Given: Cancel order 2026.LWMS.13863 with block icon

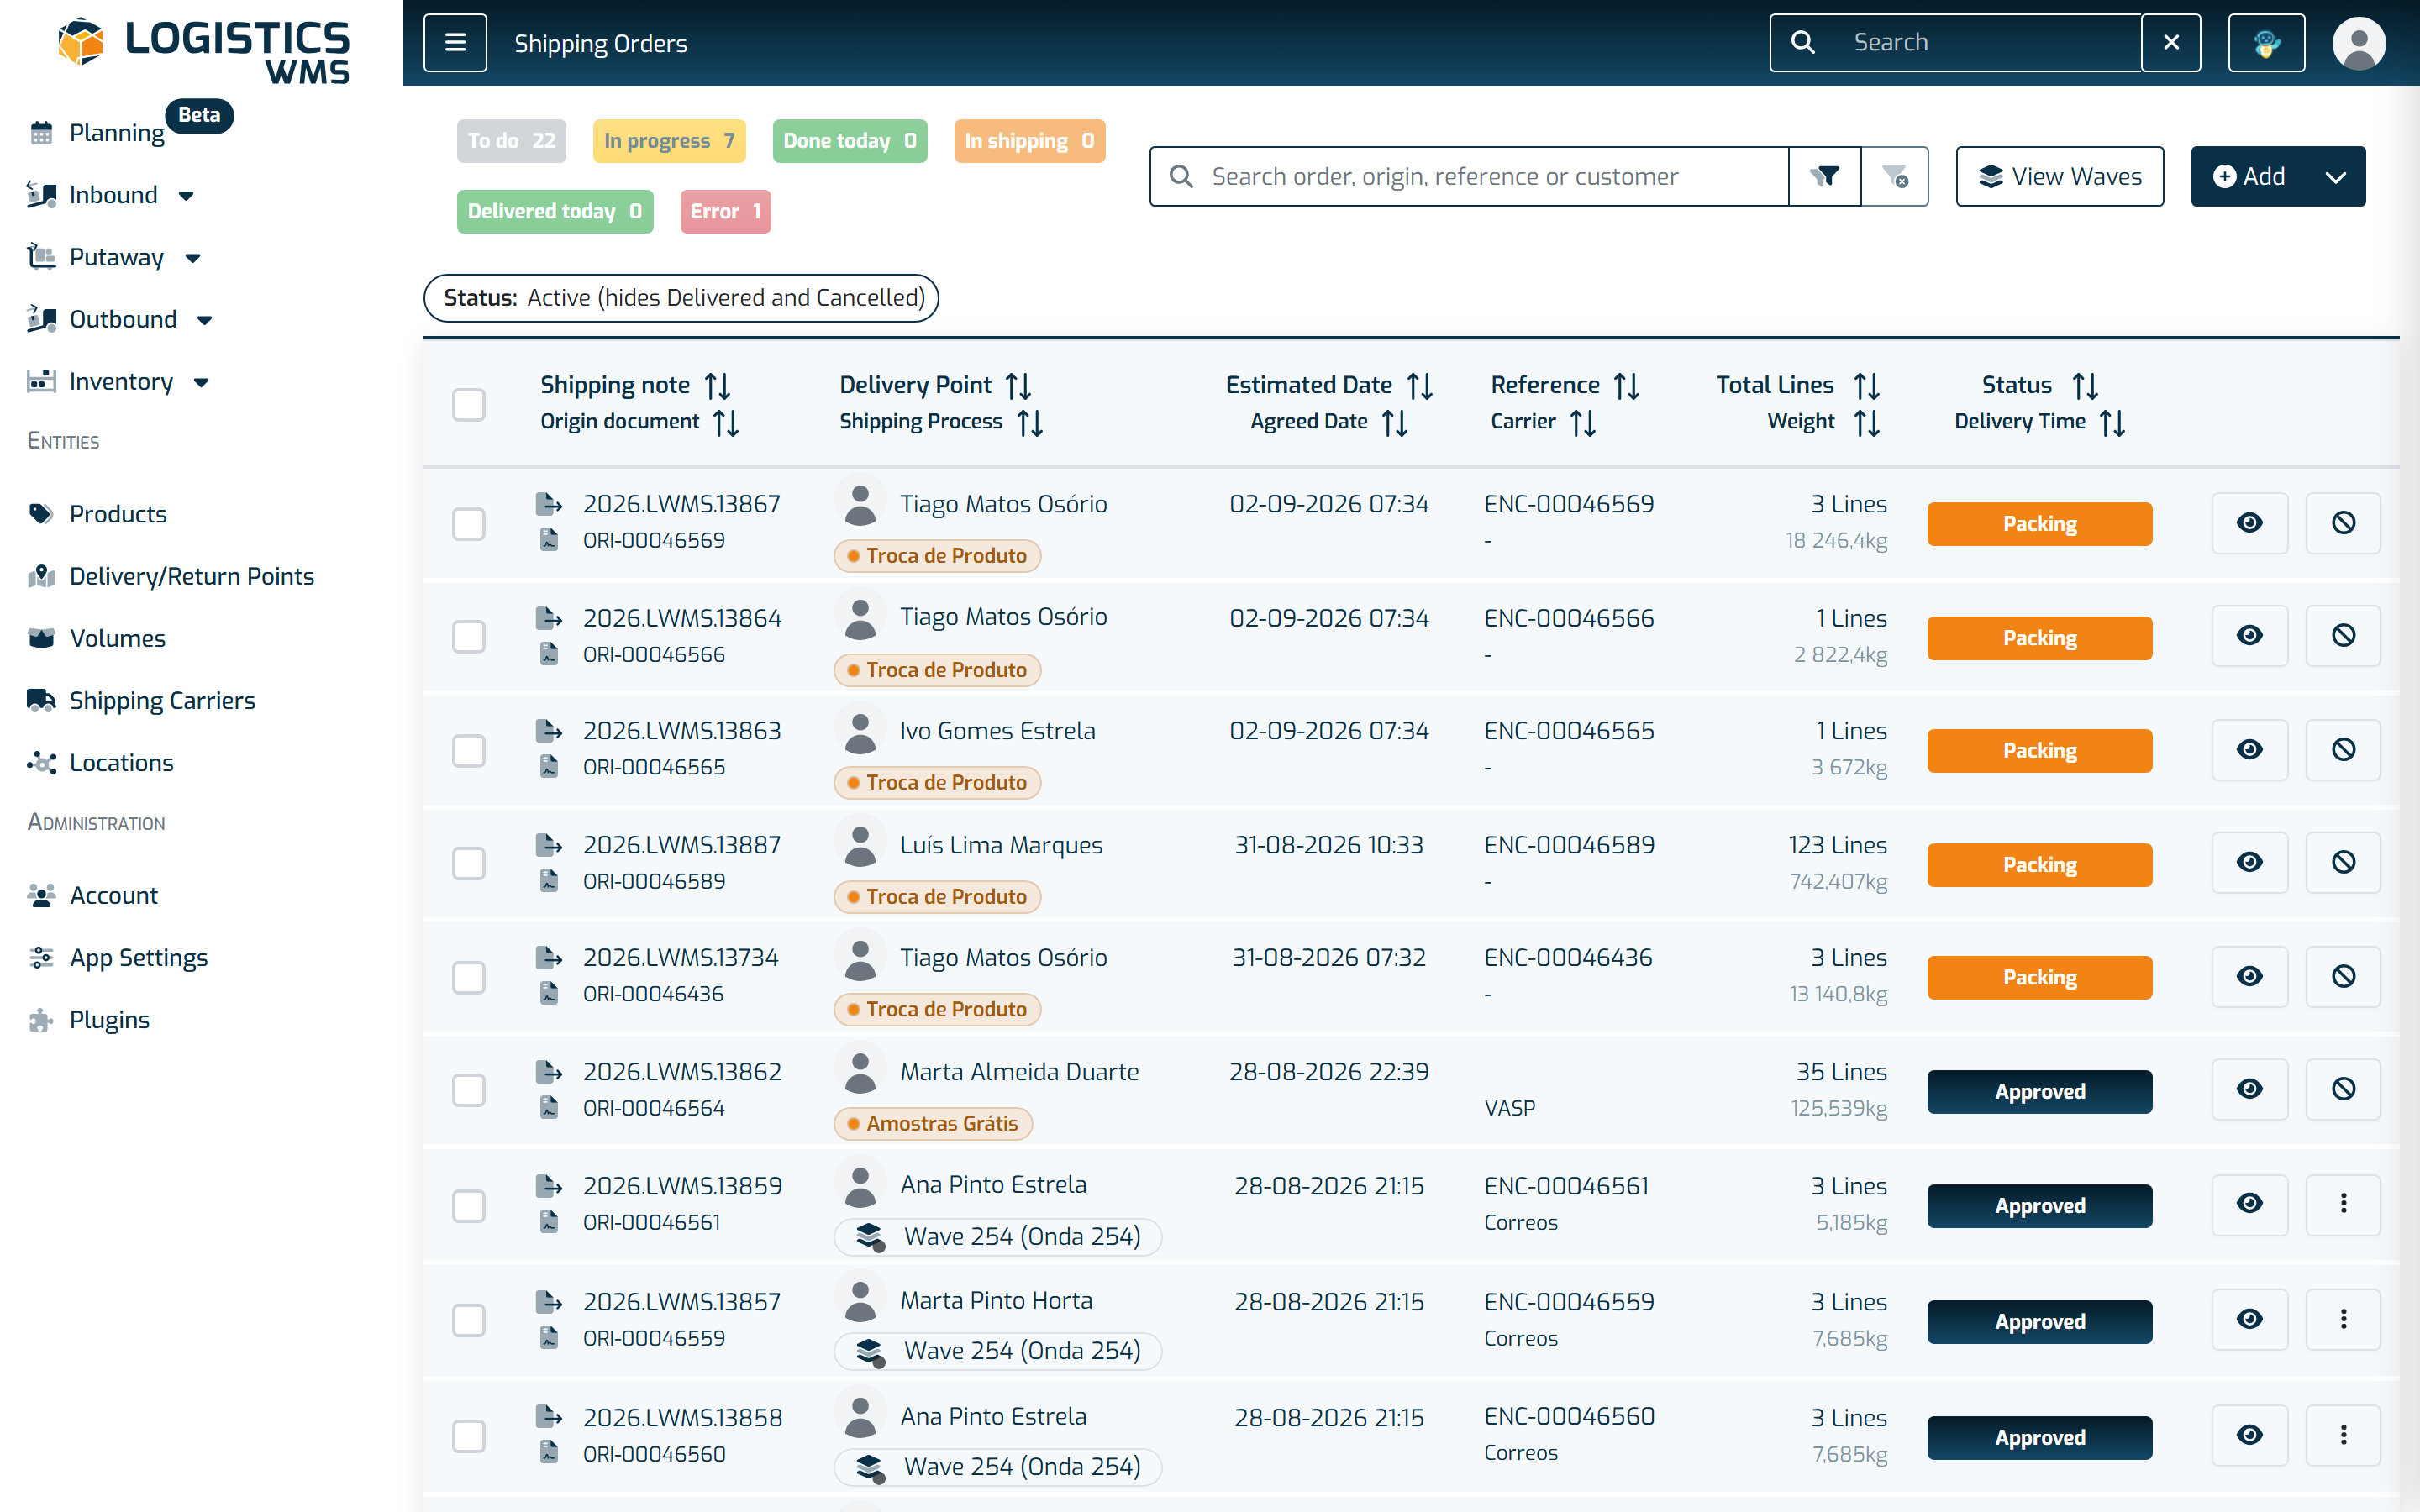Looking at the screenshot, I should click(2343, 750).
